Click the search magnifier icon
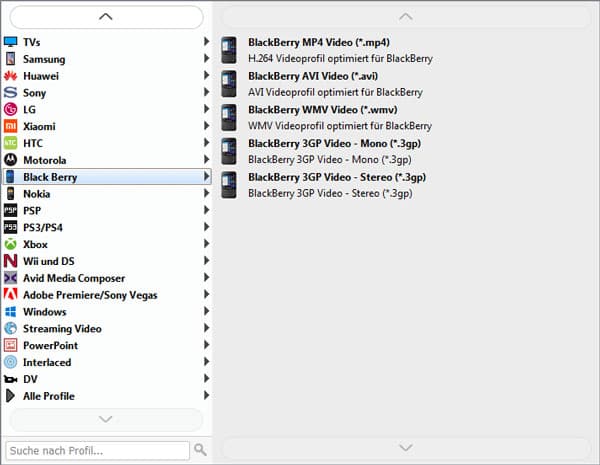 200,450
